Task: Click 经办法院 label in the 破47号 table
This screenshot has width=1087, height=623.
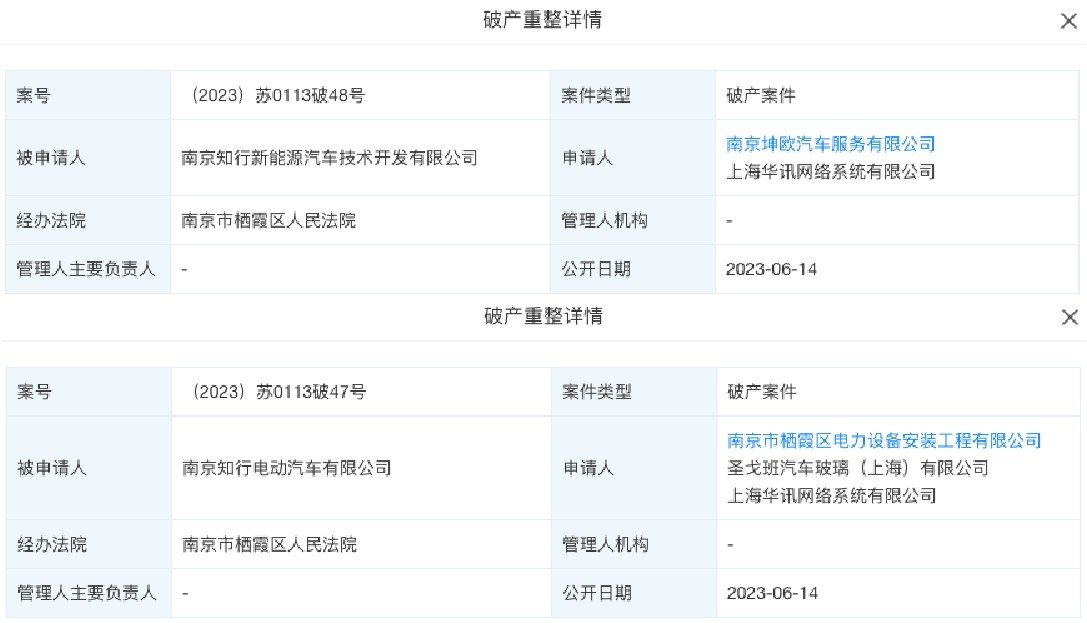Action: coord(52,545)
